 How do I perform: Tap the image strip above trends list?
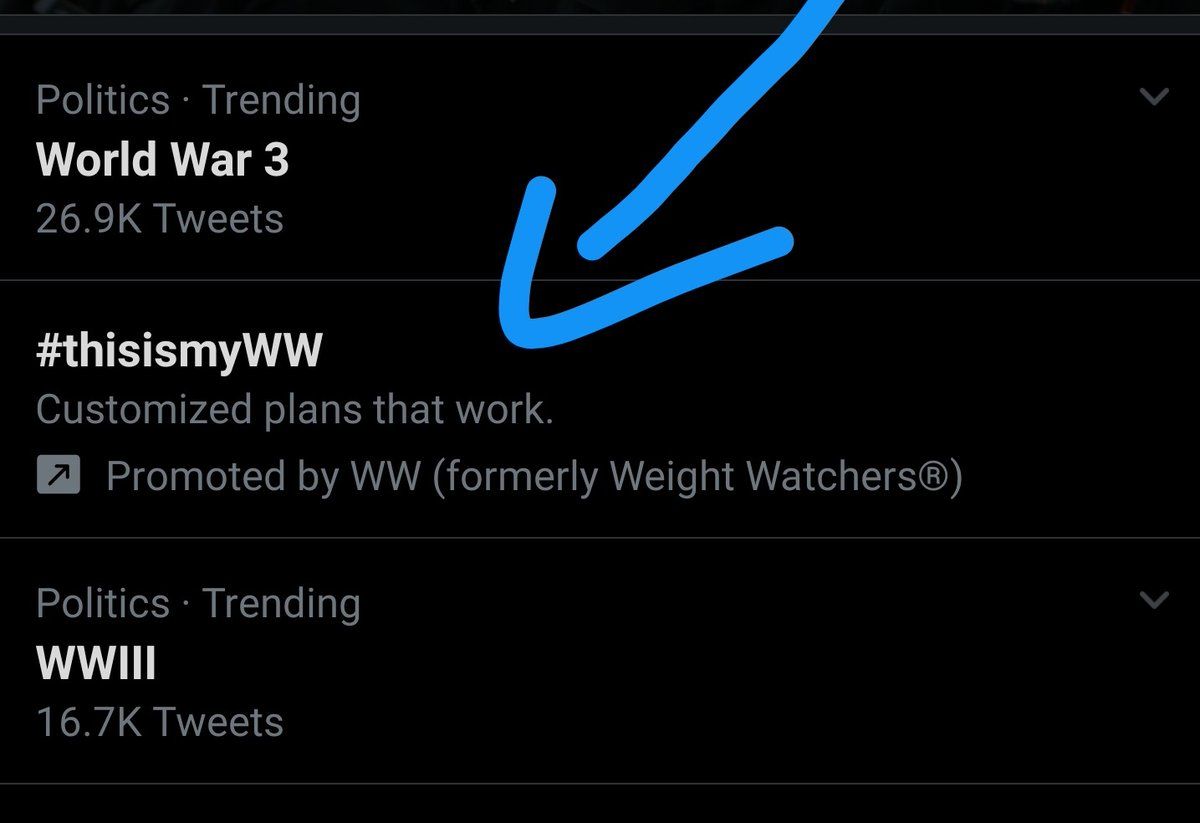pos(600,14)
